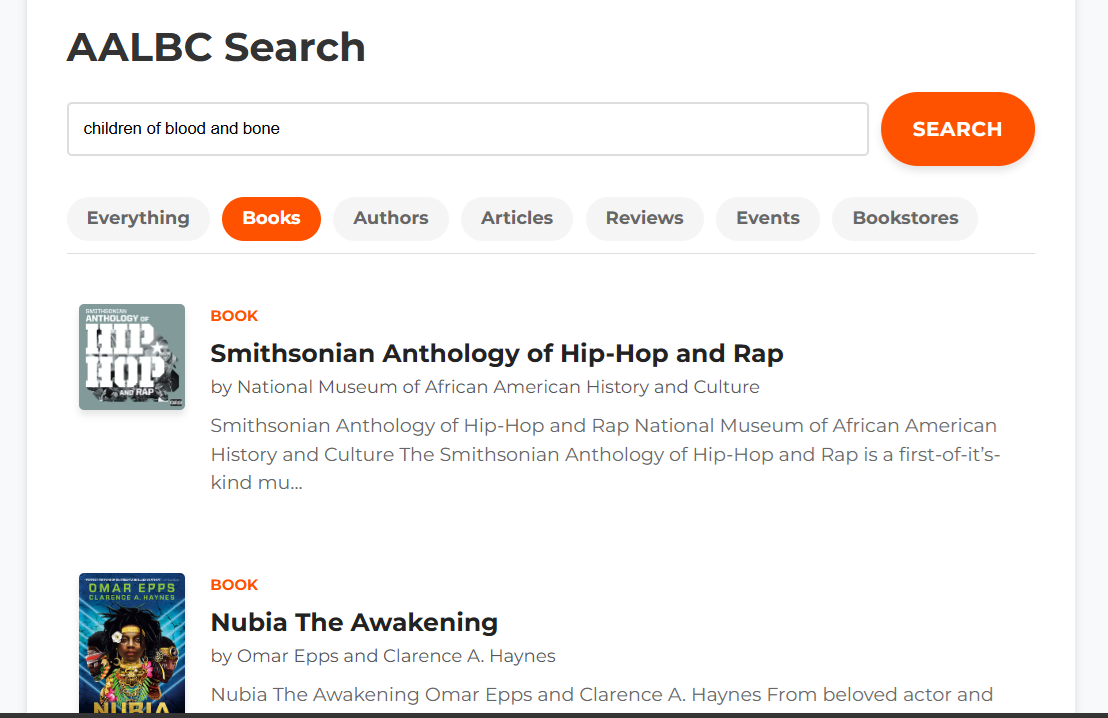Click the Smithsonian Anthology description snippet
This screenshot has width=1108, height=718.
click(606, 454)
